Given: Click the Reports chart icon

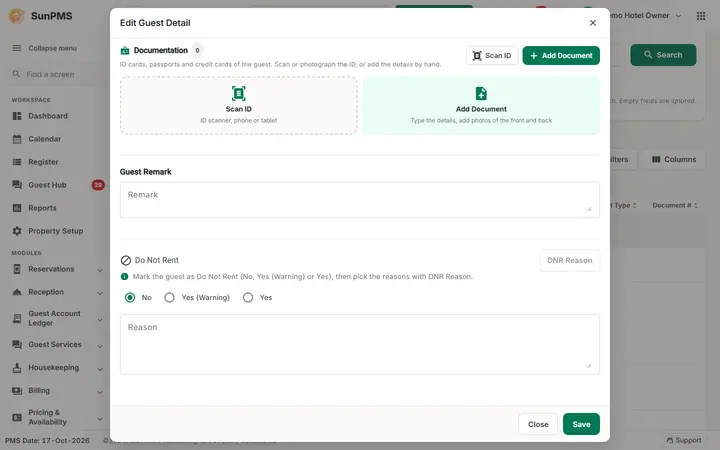Looking at the screenshot, I should click(17, 208).
